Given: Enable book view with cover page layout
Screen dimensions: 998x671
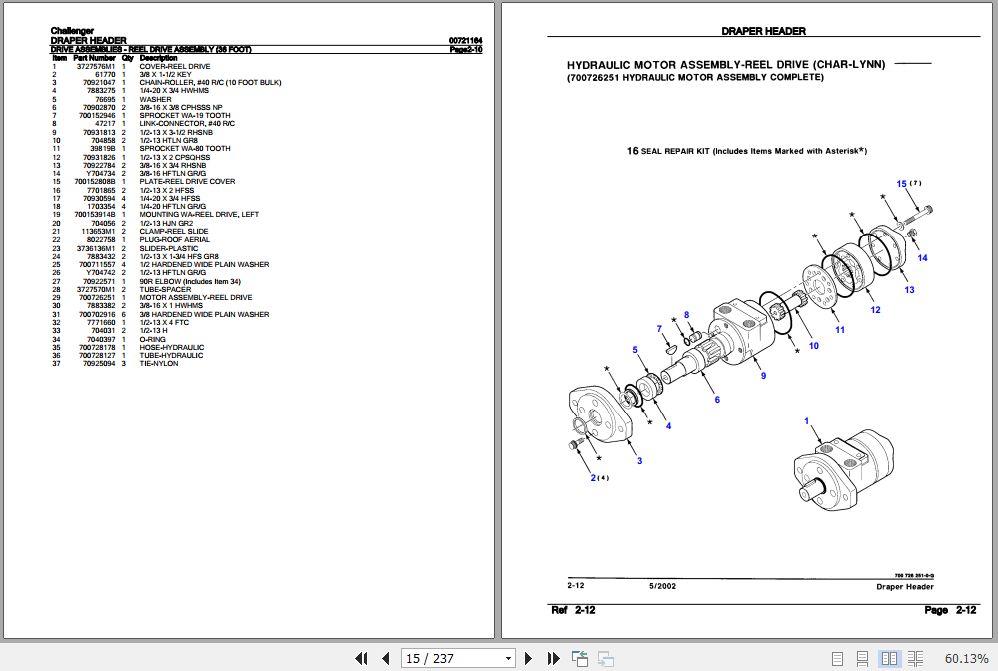Looking at the screenshot, I should tap(916, 658).
